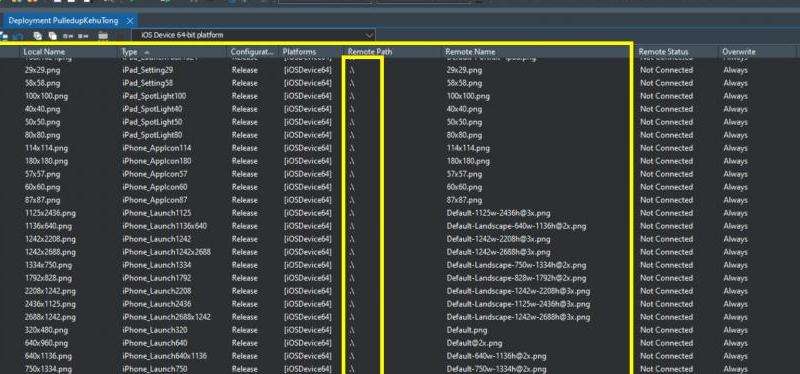Click Not Connected status in the 1792x828.png row
The width and height of the screenshot is (800, 374).
666,278
